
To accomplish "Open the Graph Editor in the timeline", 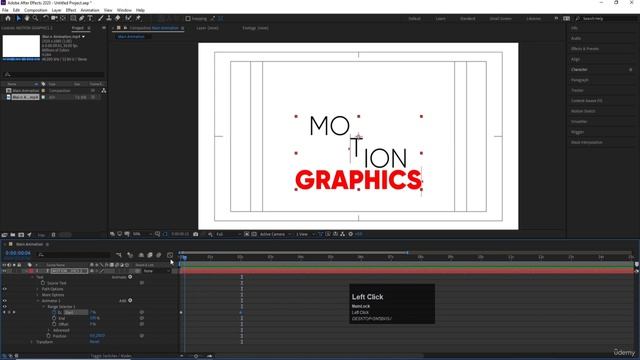I will click(x=170, y=255).
